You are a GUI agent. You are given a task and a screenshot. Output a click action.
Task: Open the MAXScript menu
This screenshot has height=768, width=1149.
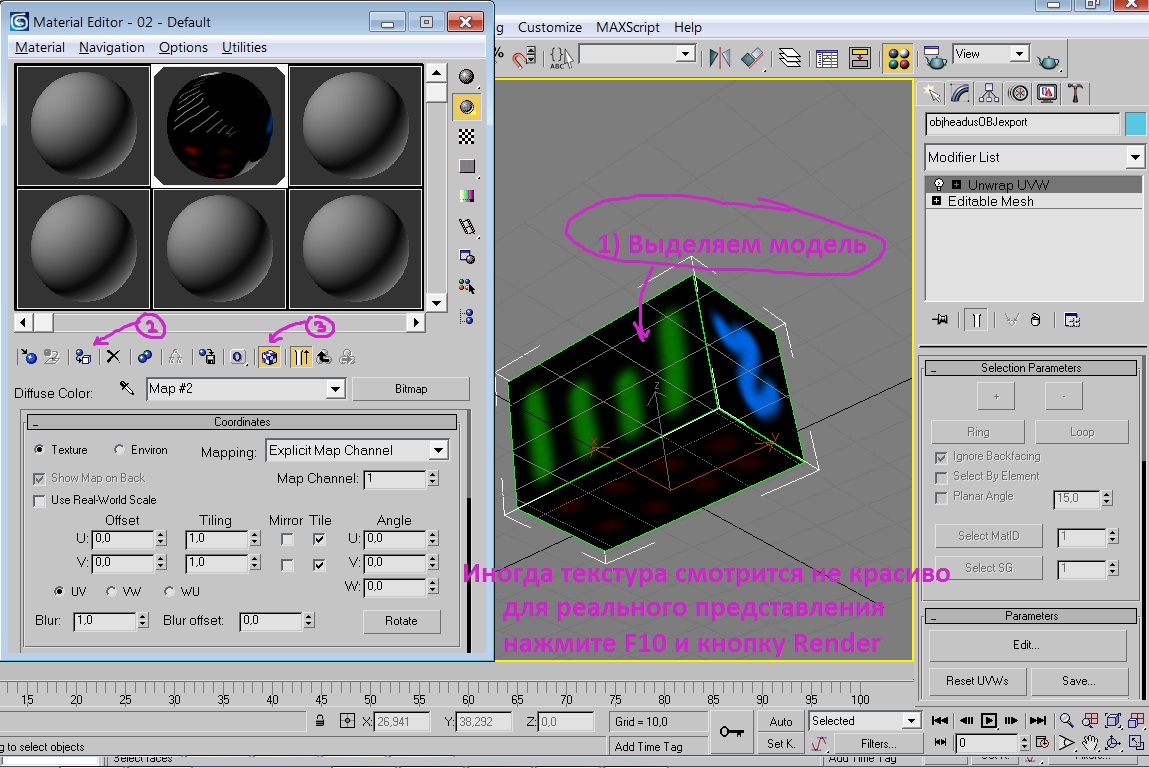click(628, 27)
